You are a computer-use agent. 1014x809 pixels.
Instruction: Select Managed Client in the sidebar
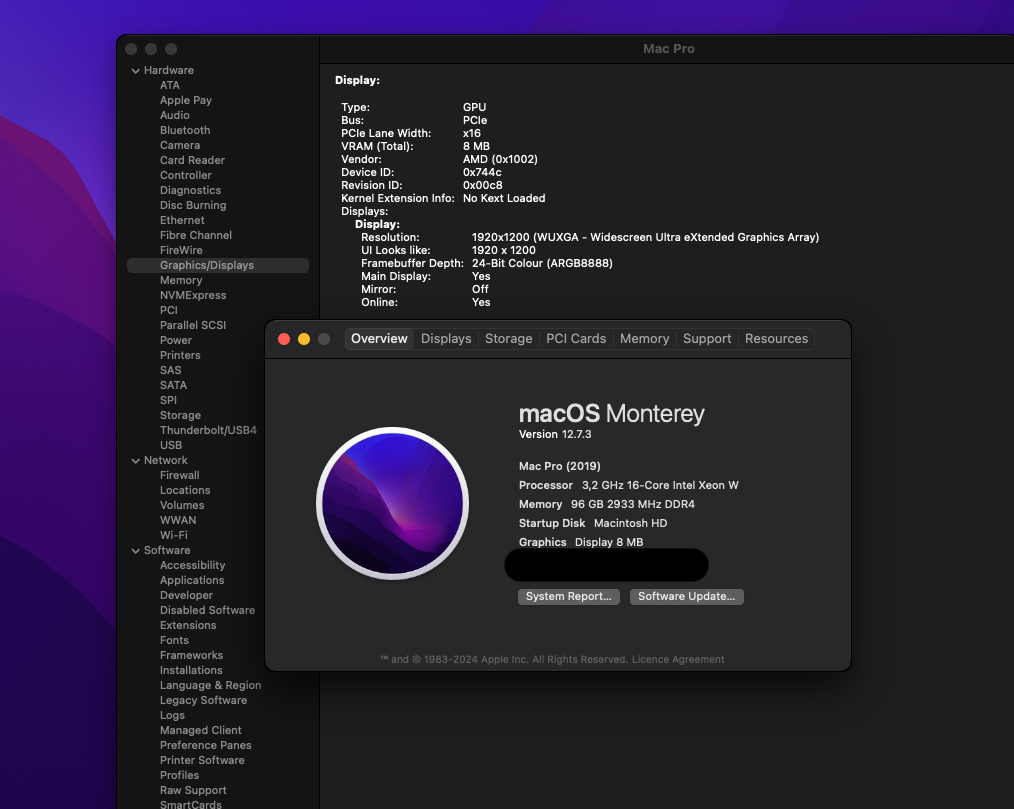coord(200,730)
